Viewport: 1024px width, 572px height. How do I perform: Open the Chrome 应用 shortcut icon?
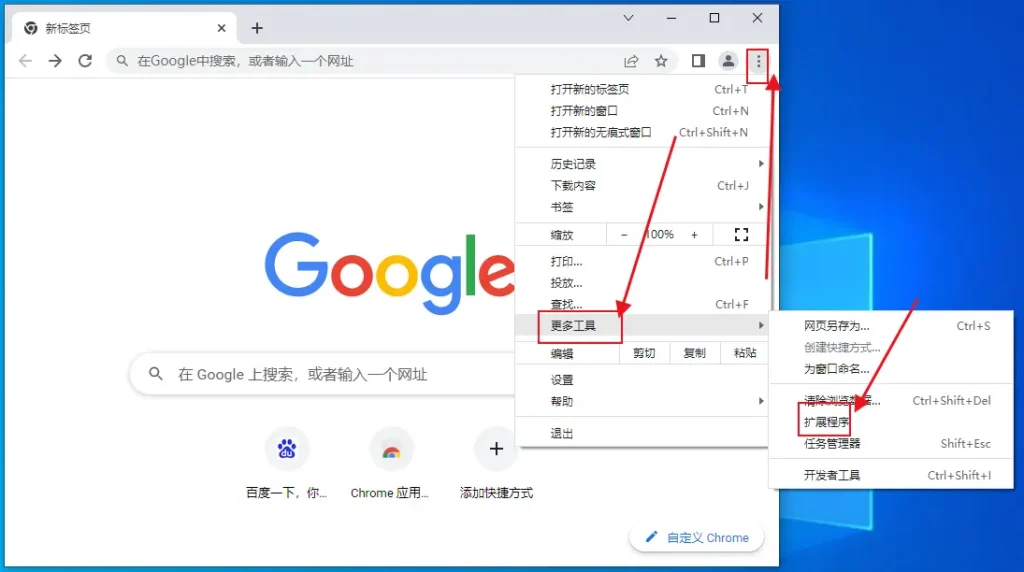click(x=391, y=449)
